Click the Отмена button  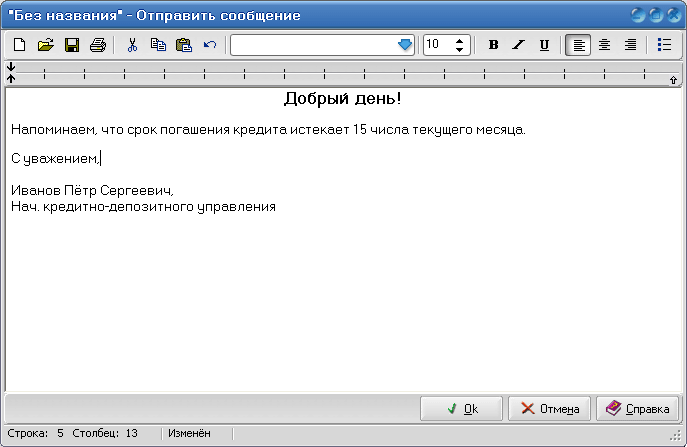point(549,408)
